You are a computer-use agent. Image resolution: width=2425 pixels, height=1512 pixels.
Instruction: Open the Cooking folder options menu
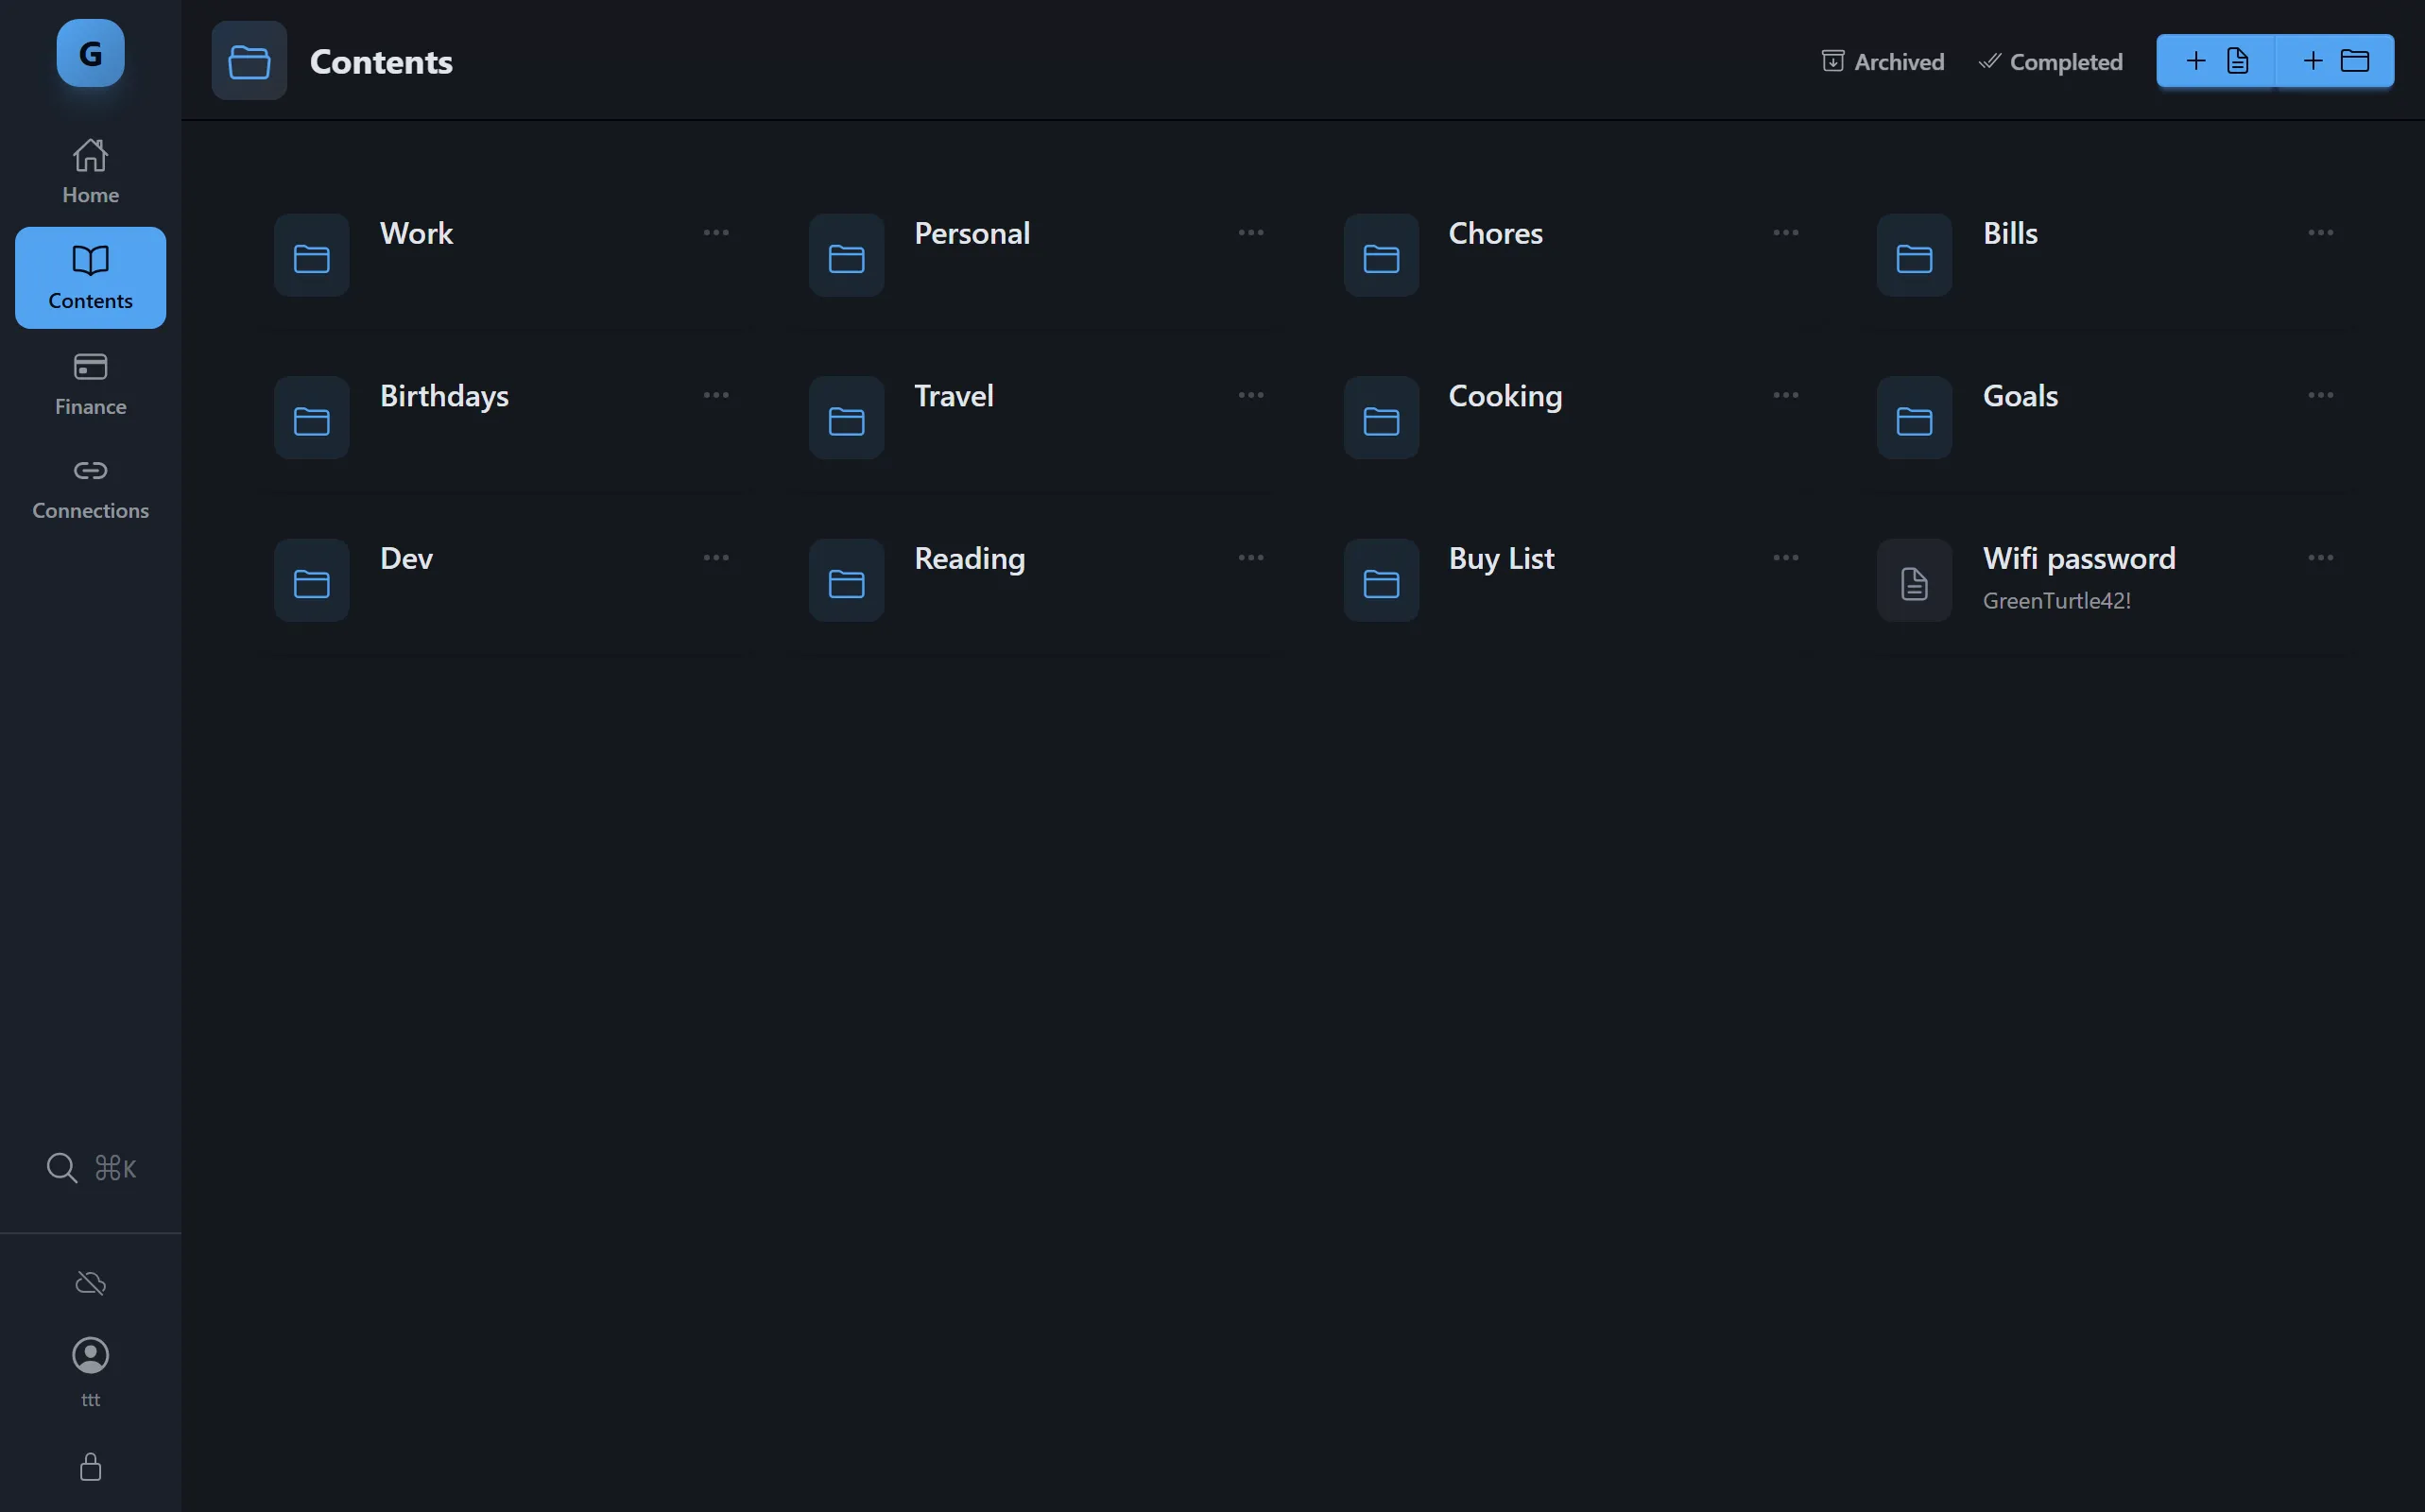point(1785,395)
